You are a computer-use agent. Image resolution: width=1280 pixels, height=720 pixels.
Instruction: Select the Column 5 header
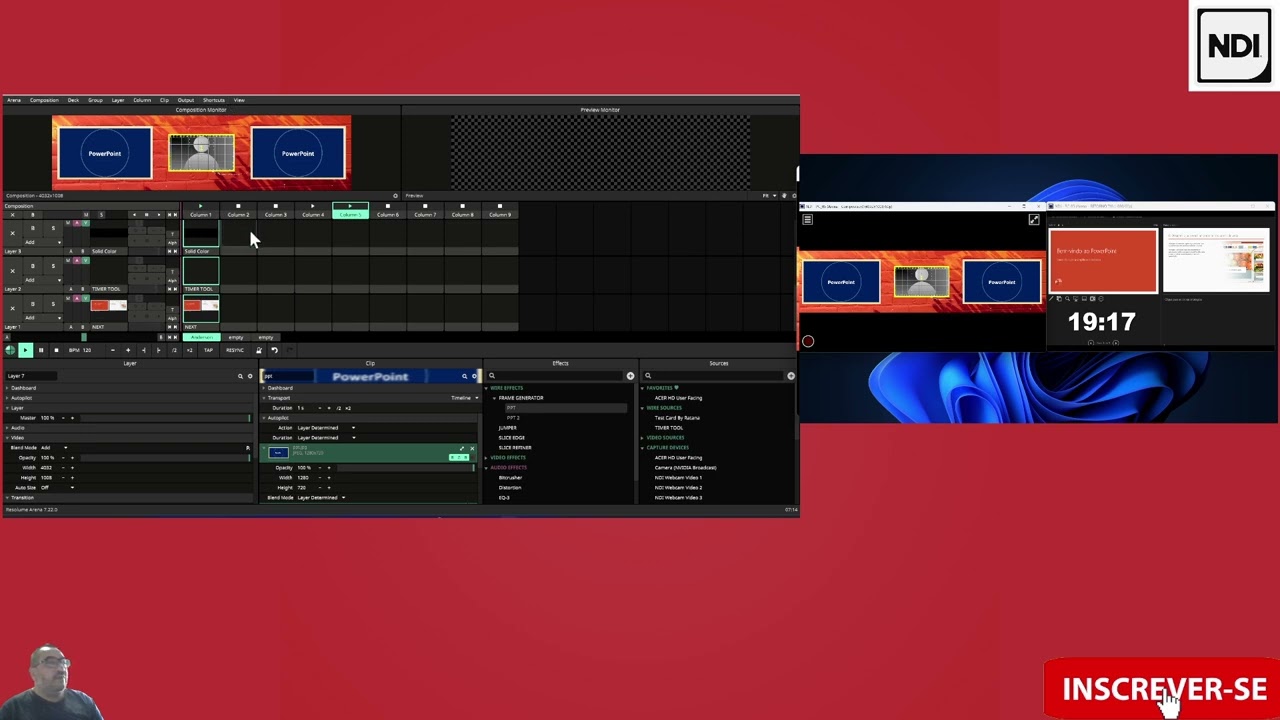click(x=350, y=214)
